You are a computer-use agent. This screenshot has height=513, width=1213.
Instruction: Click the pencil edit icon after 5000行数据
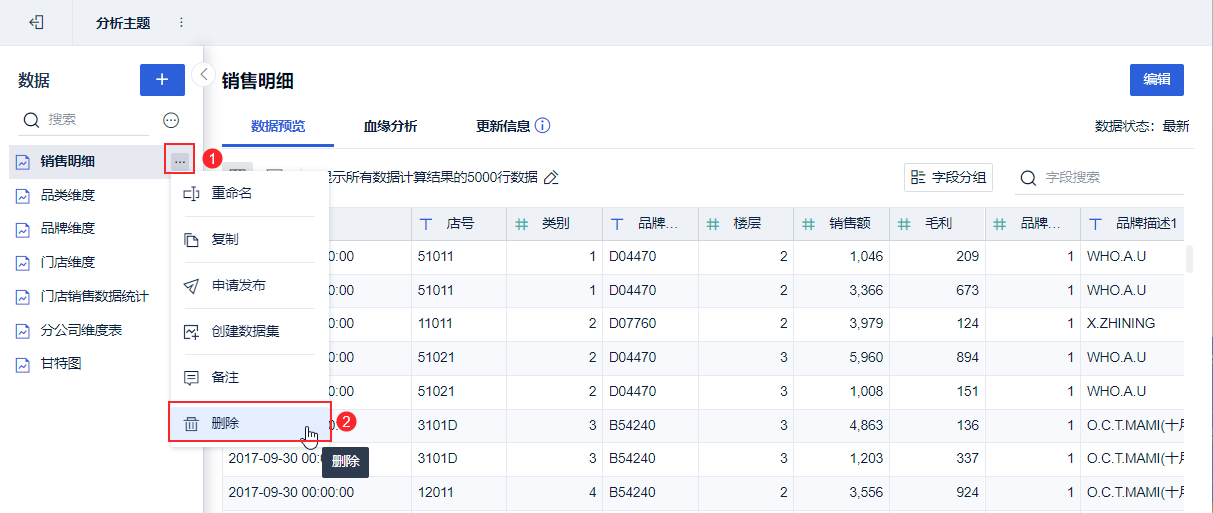[x=551, y=177]
